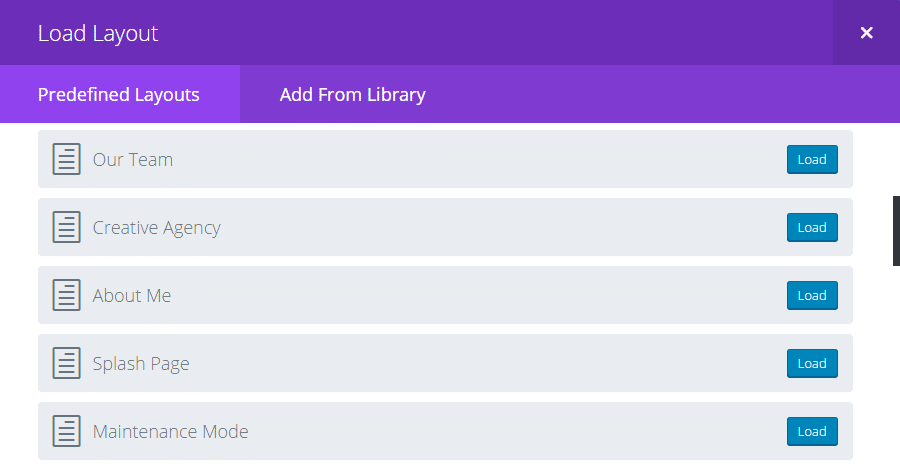
Task: Load the Maintenance Mode layout
Action: pyautogui.click(x=812, y=432)
